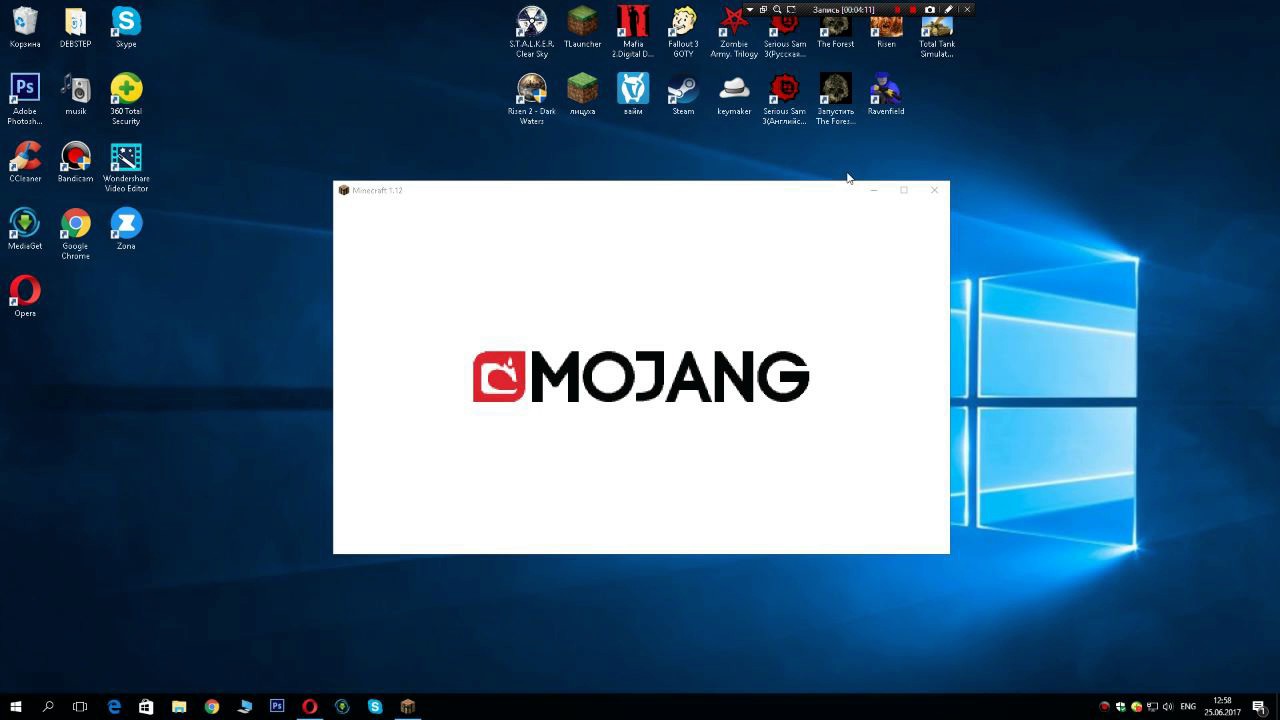The image size is (1280, 720).
Task: Open the keymaker hat icon
Action: [734, 94]
